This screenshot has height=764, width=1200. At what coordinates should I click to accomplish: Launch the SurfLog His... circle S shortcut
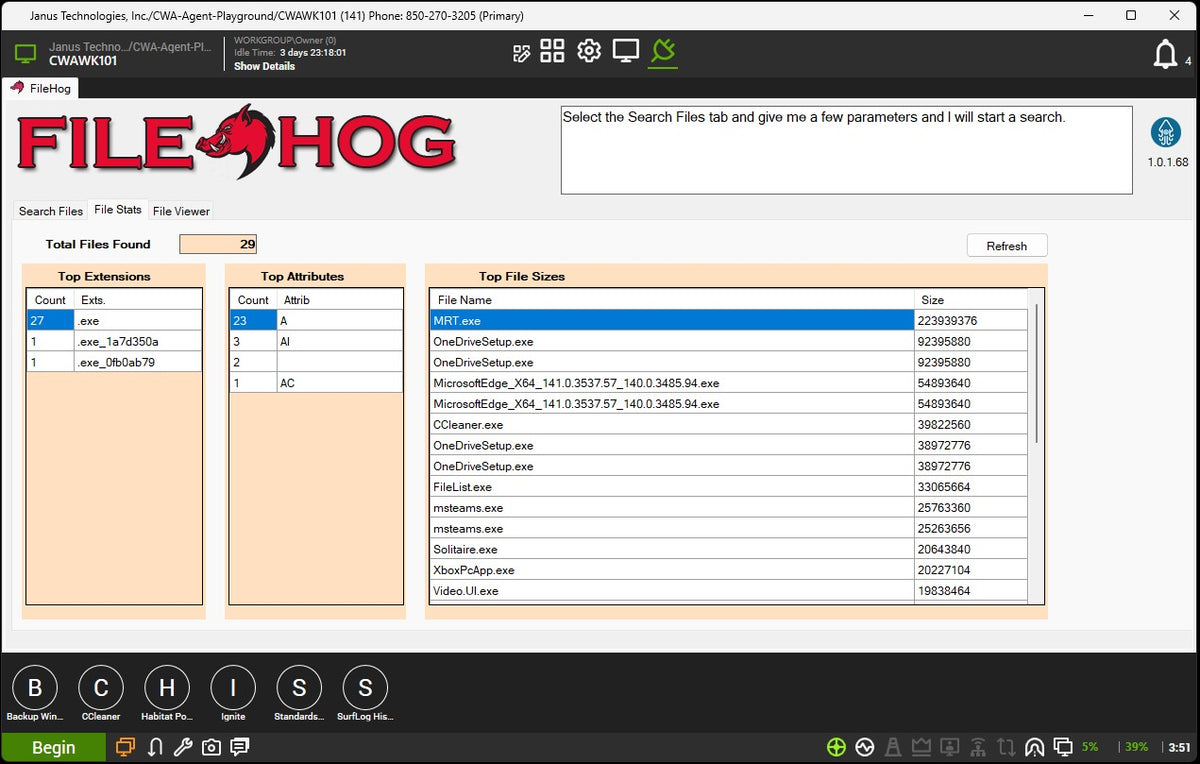click(x=365, y=688)
